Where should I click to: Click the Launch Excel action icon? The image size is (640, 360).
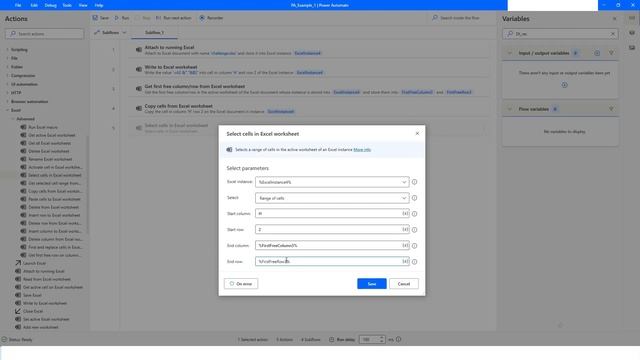pyautogui.click(x=18, y=263)
